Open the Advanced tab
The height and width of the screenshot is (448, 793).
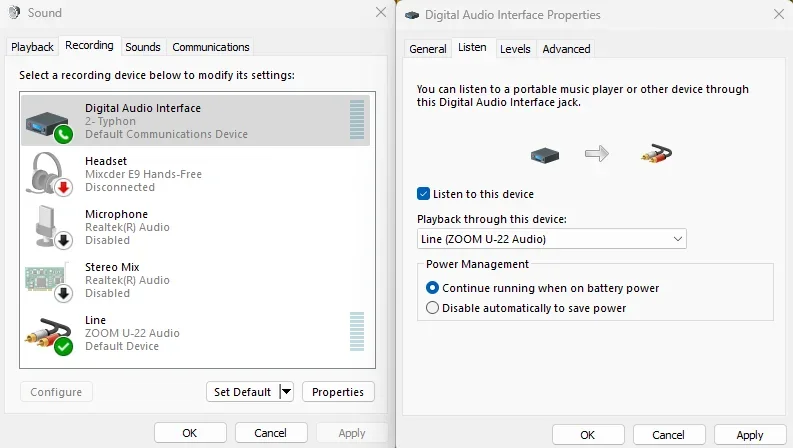click(x=566, y=48)
